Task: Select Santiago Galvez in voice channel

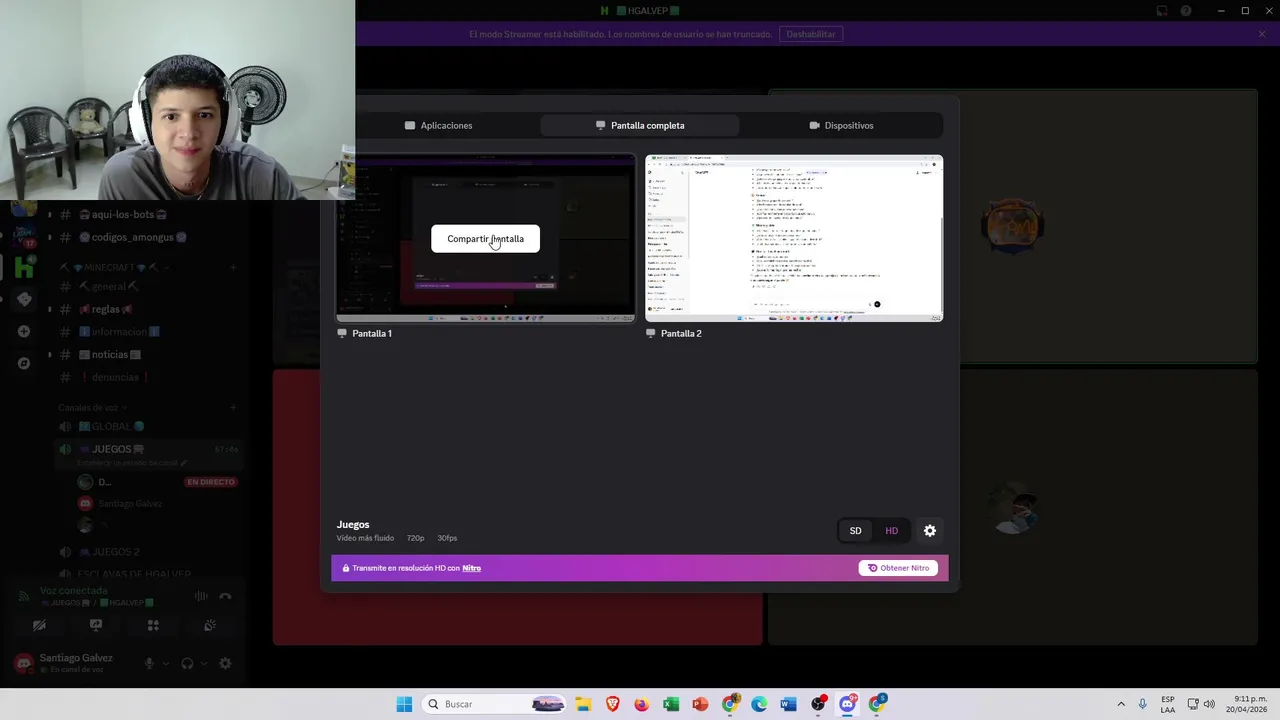Action: point(130,504)
